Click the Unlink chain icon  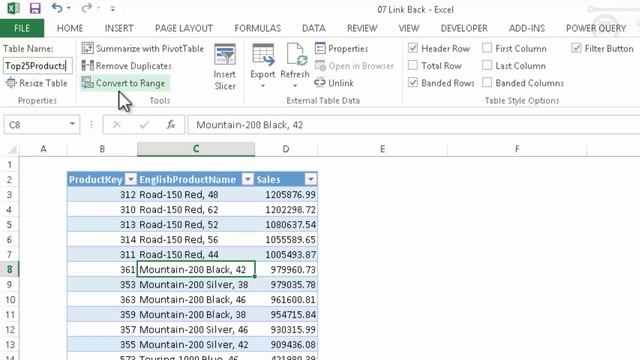tap(320, 83)
